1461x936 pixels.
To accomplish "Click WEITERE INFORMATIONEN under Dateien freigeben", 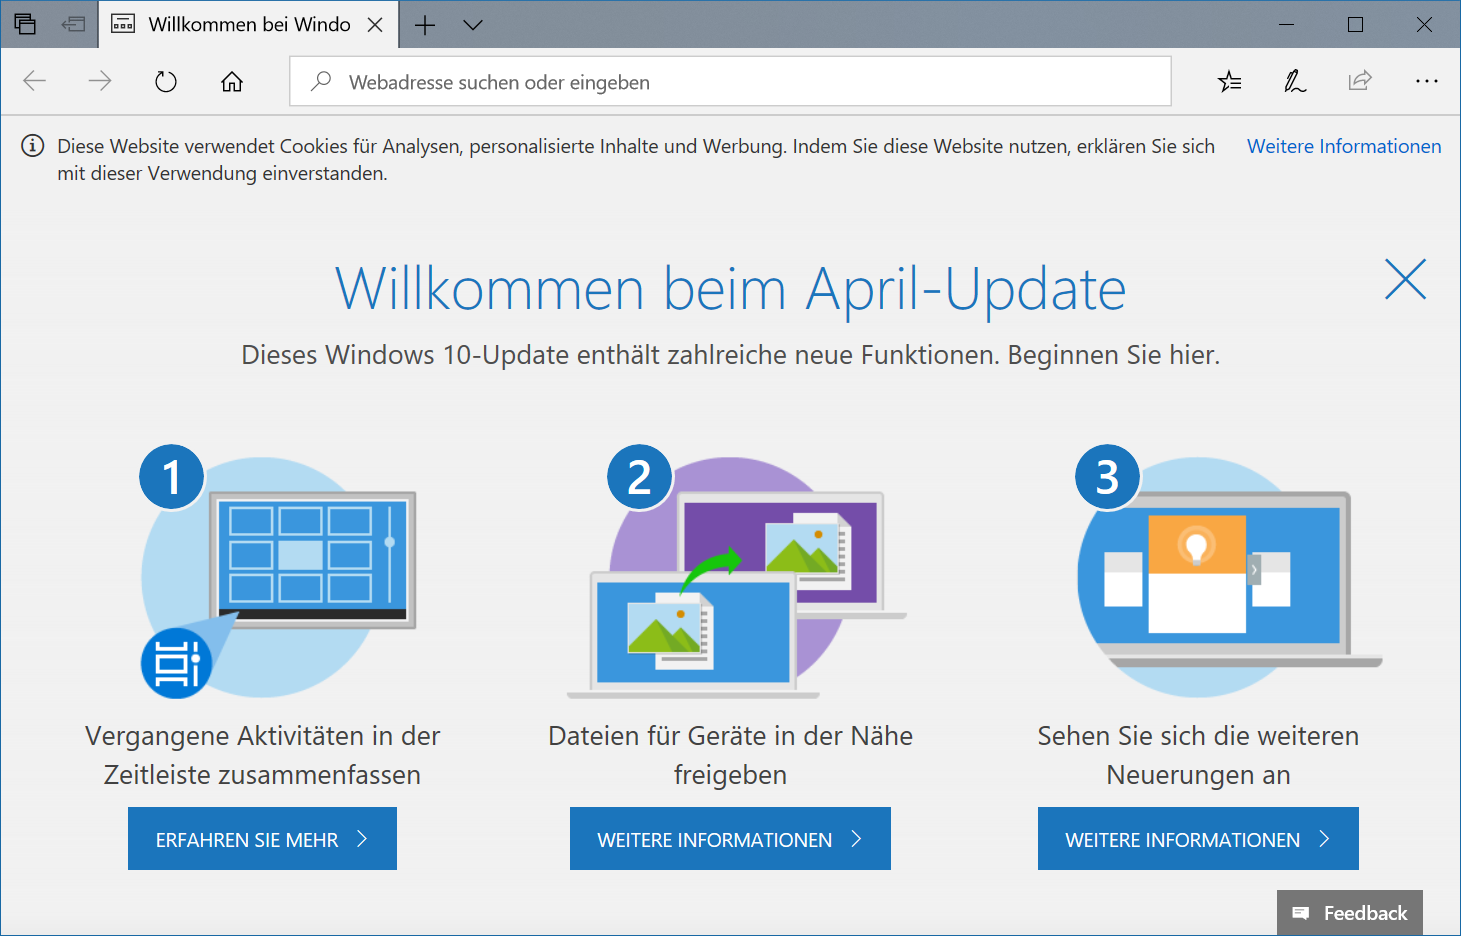I will pyautogui.click(x=730, y=838).
